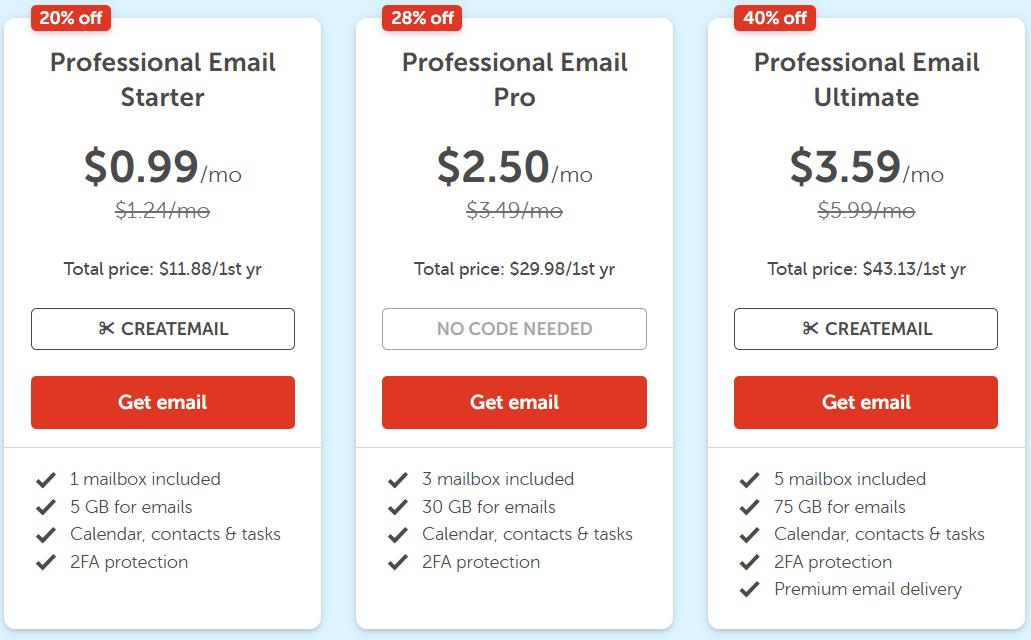Viewport: 1031px width, 640px height.
Task: Select the Professional Email Pro heading
Action: coord(514,80)
